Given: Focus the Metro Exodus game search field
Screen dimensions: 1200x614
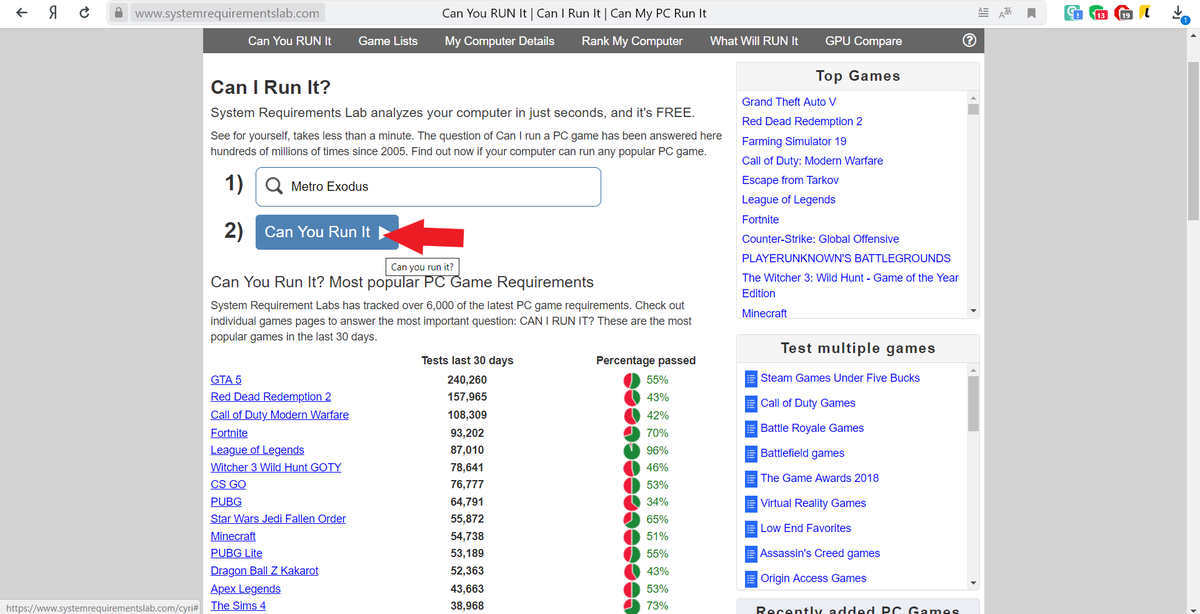Looking at the screenshot, I should (428, 187).
